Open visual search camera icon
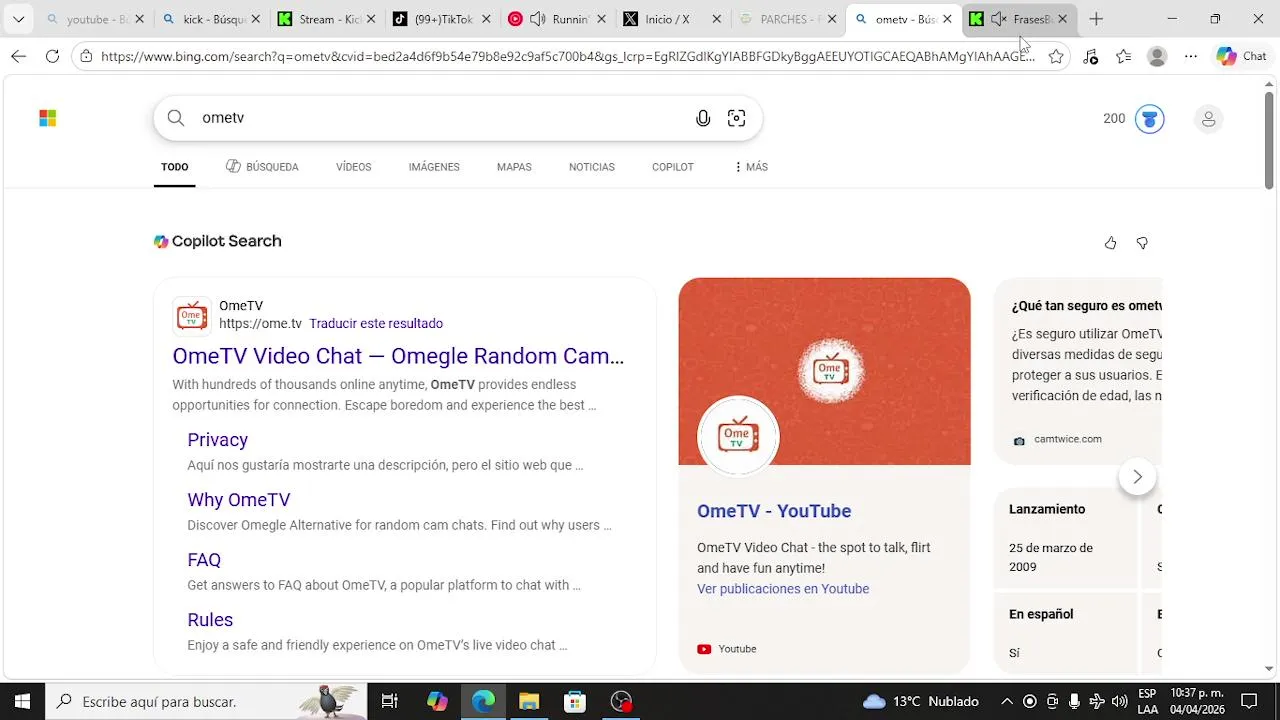Image resolution: width=1280 pixels, height=720 pixels. 737,118
